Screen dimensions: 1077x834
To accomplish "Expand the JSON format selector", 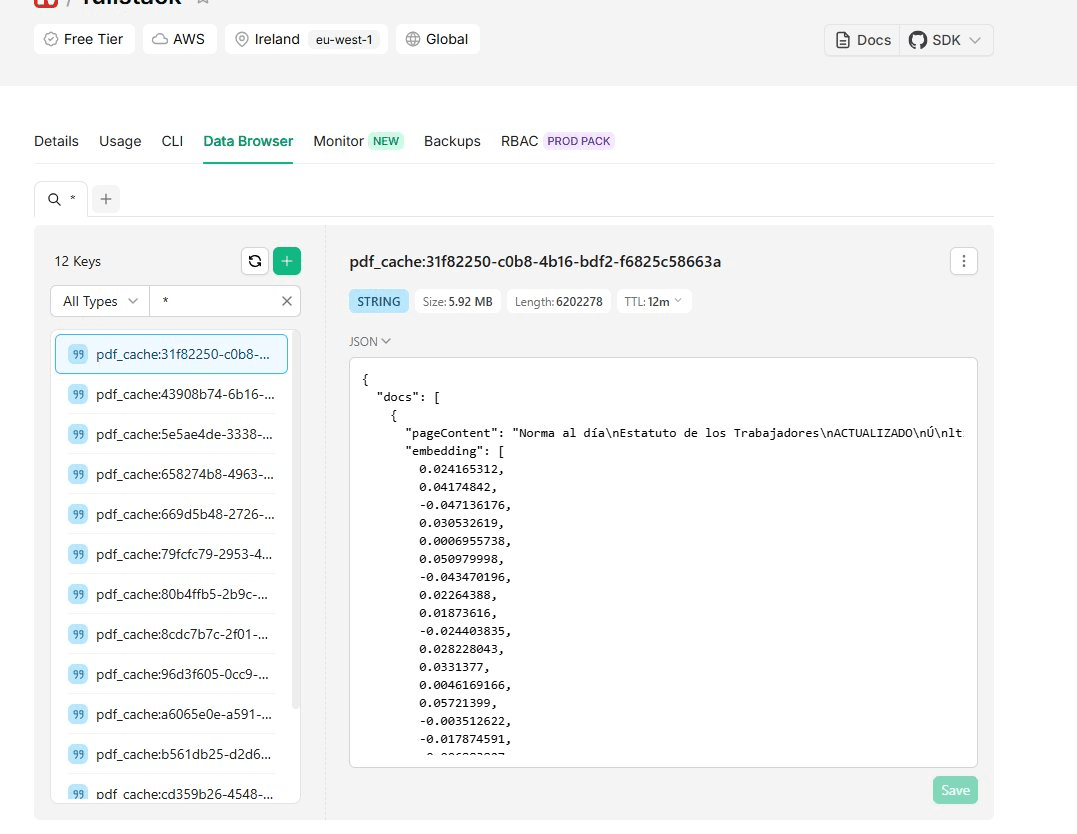I will click(369, 341).
